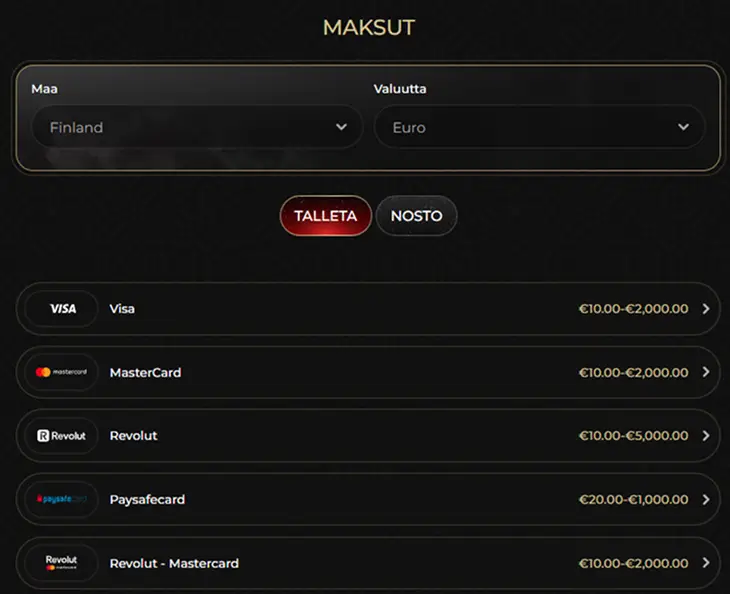Screen dimensions: 730x594
Task: Choose the Paysafecard payment method label
Action: [x=147, y=499]
